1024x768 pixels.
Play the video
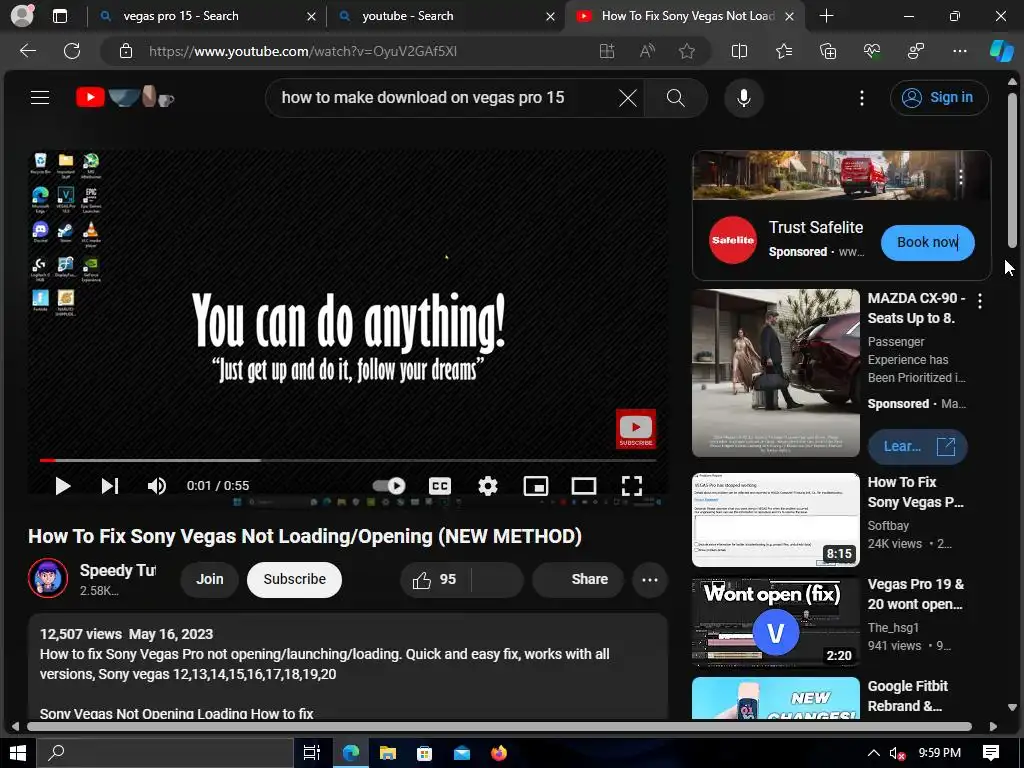coord(62,485)
